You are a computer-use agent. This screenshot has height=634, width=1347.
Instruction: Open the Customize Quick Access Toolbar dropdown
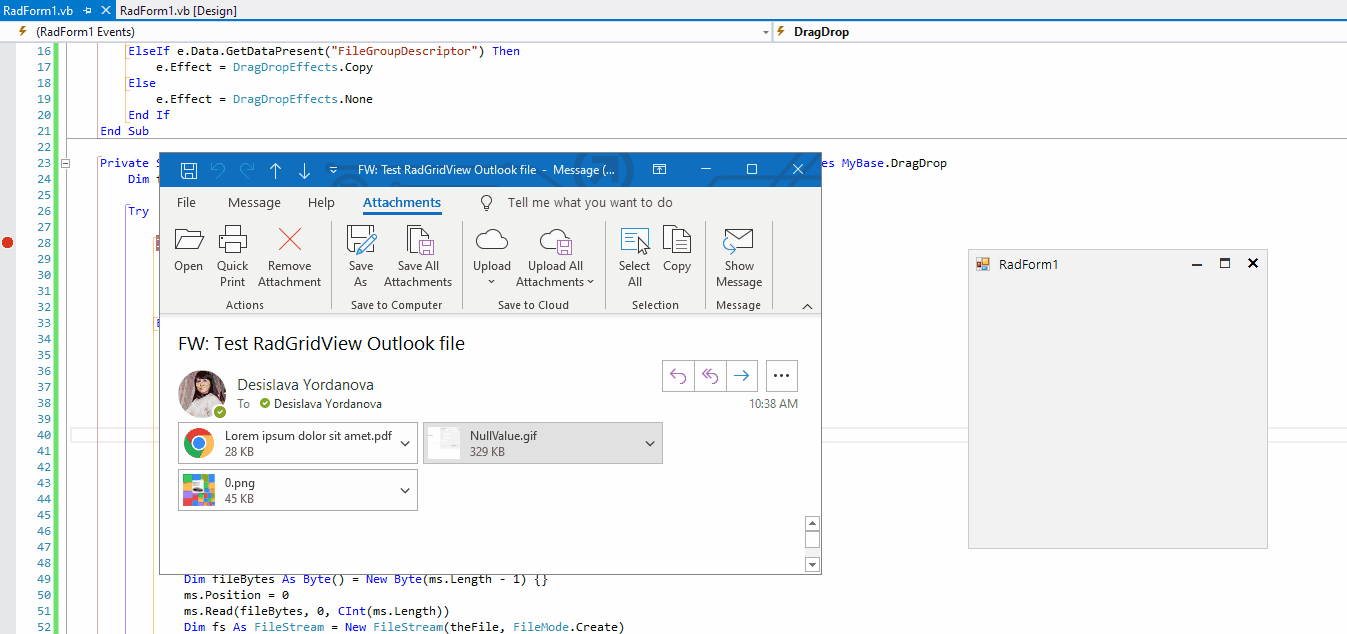(x=334, y=170)
